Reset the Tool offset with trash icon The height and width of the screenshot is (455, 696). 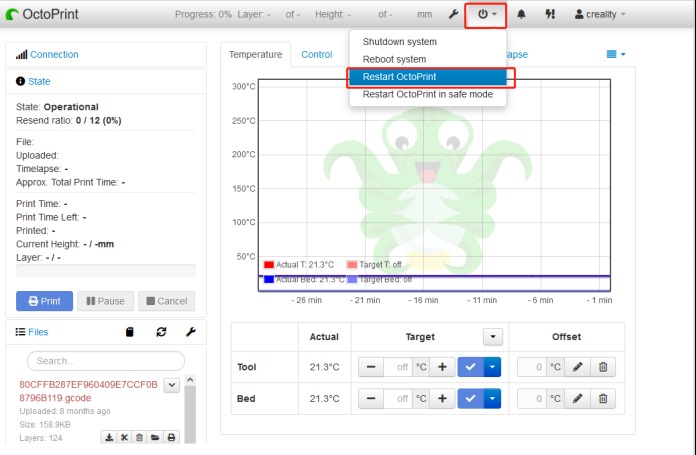(603, 367)
